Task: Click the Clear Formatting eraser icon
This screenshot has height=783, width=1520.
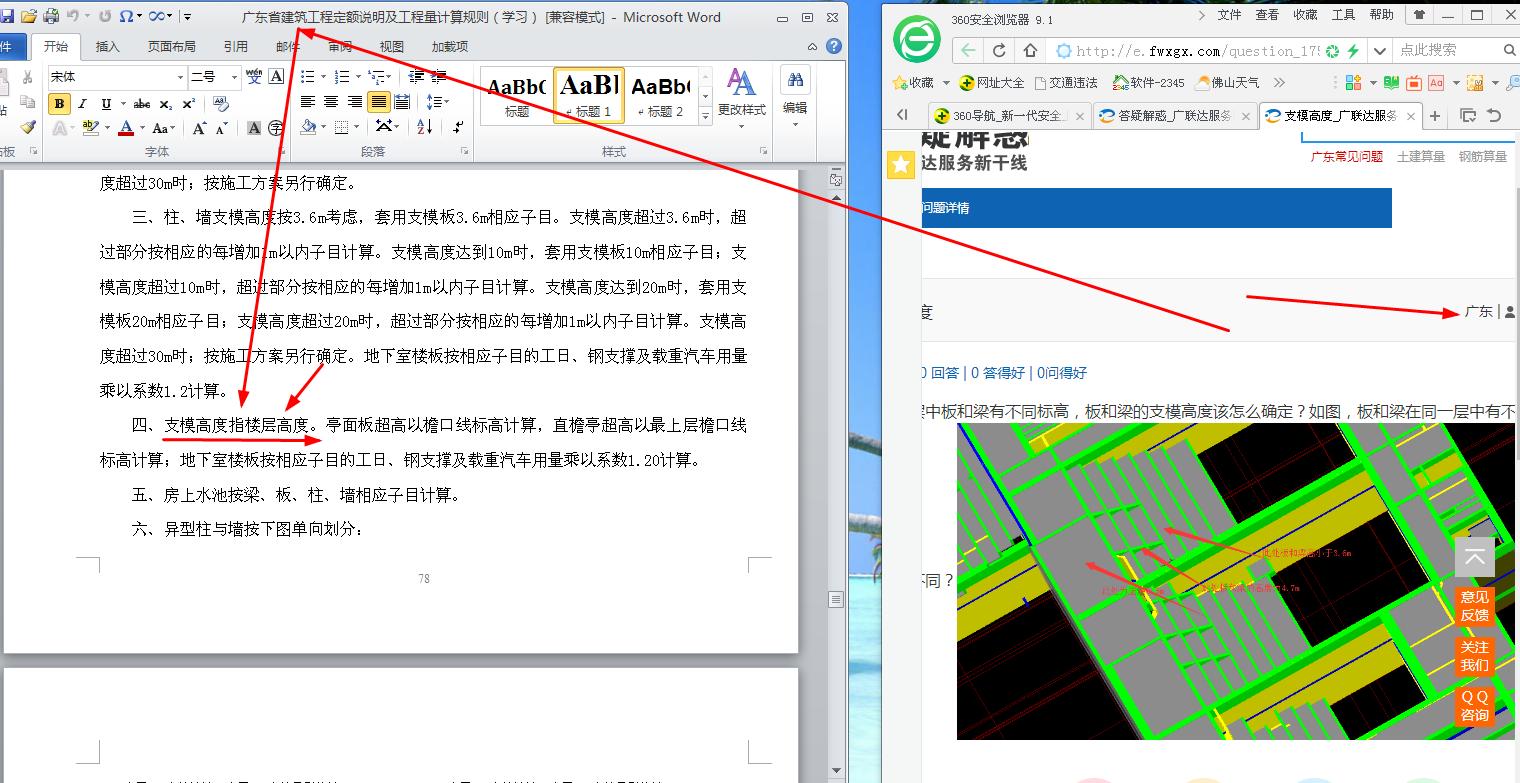Action: click(x=221, y=103)
